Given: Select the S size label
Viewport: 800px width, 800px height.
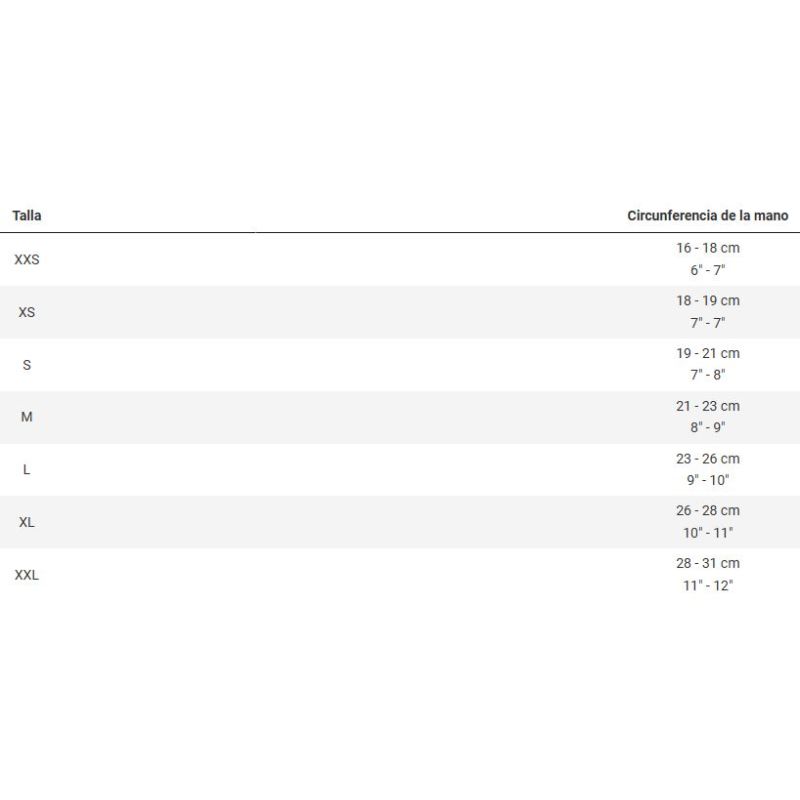Looking at the screenshot, I should click(27, 365).
